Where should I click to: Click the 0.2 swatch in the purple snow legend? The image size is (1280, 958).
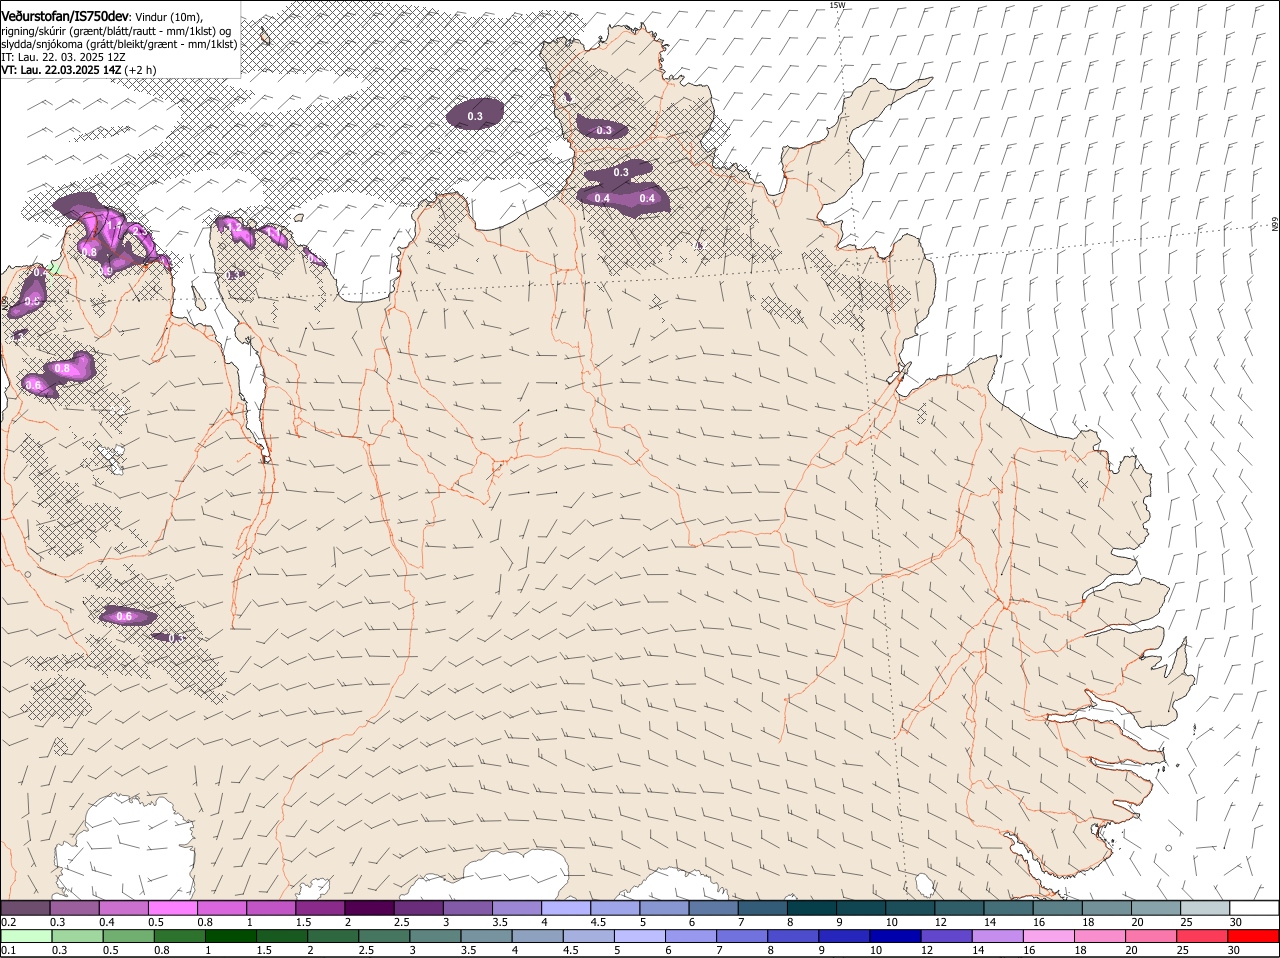pyautogui.click(x=25, y=907)
